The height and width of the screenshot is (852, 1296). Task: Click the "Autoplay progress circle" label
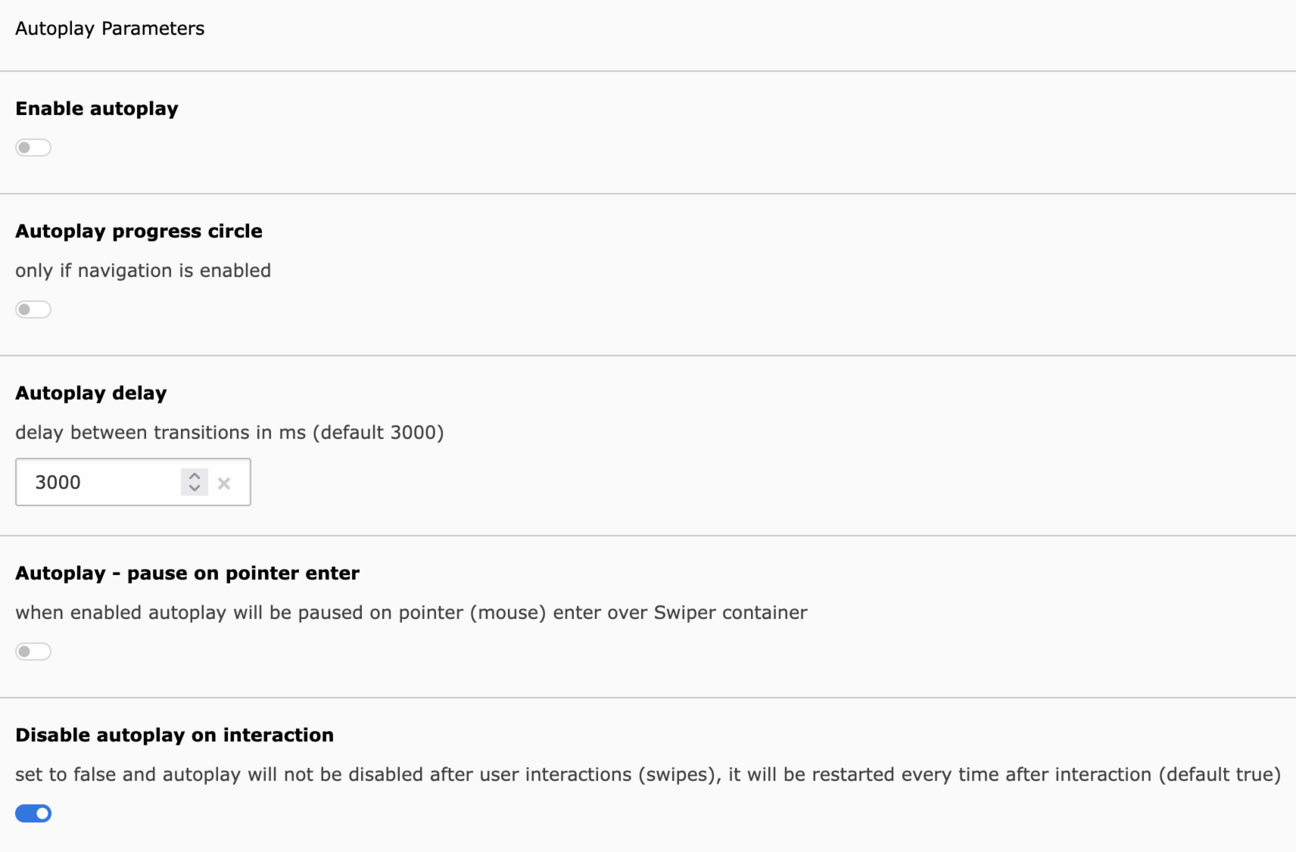click(139, 231)
